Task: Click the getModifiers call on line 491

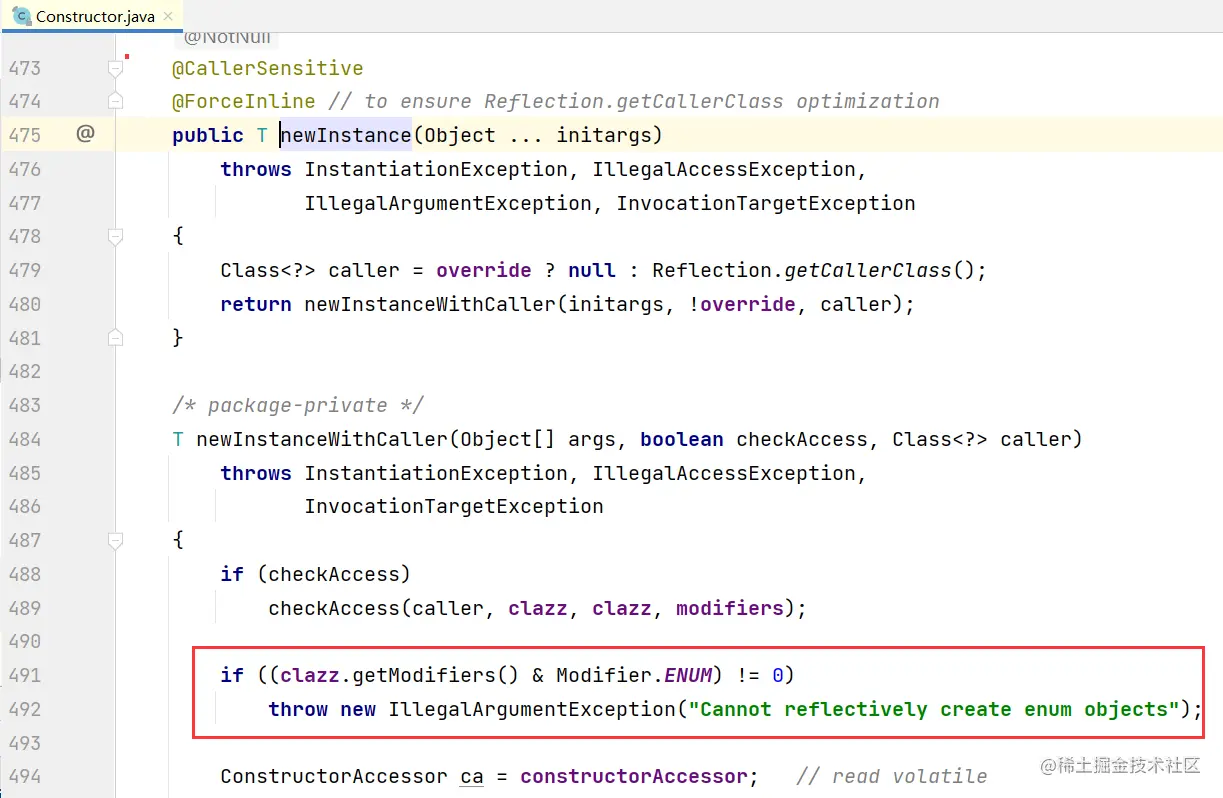Action: coord(424,675)
